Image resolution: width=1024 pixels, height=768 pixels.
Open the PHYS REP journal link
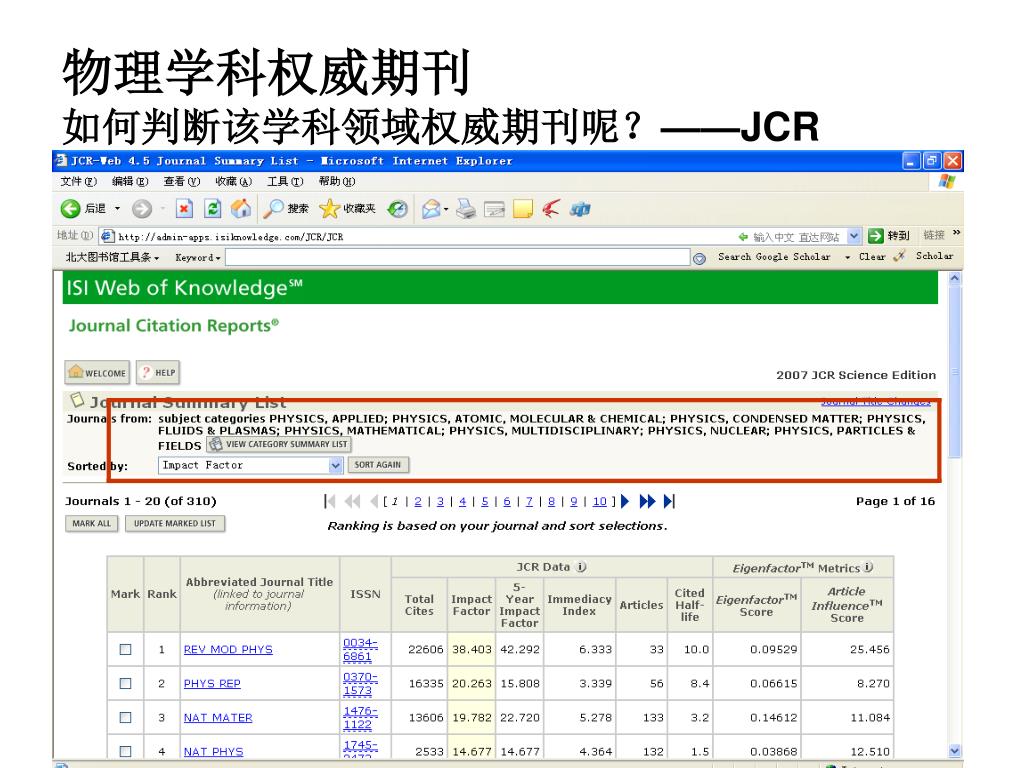point(212,684)
